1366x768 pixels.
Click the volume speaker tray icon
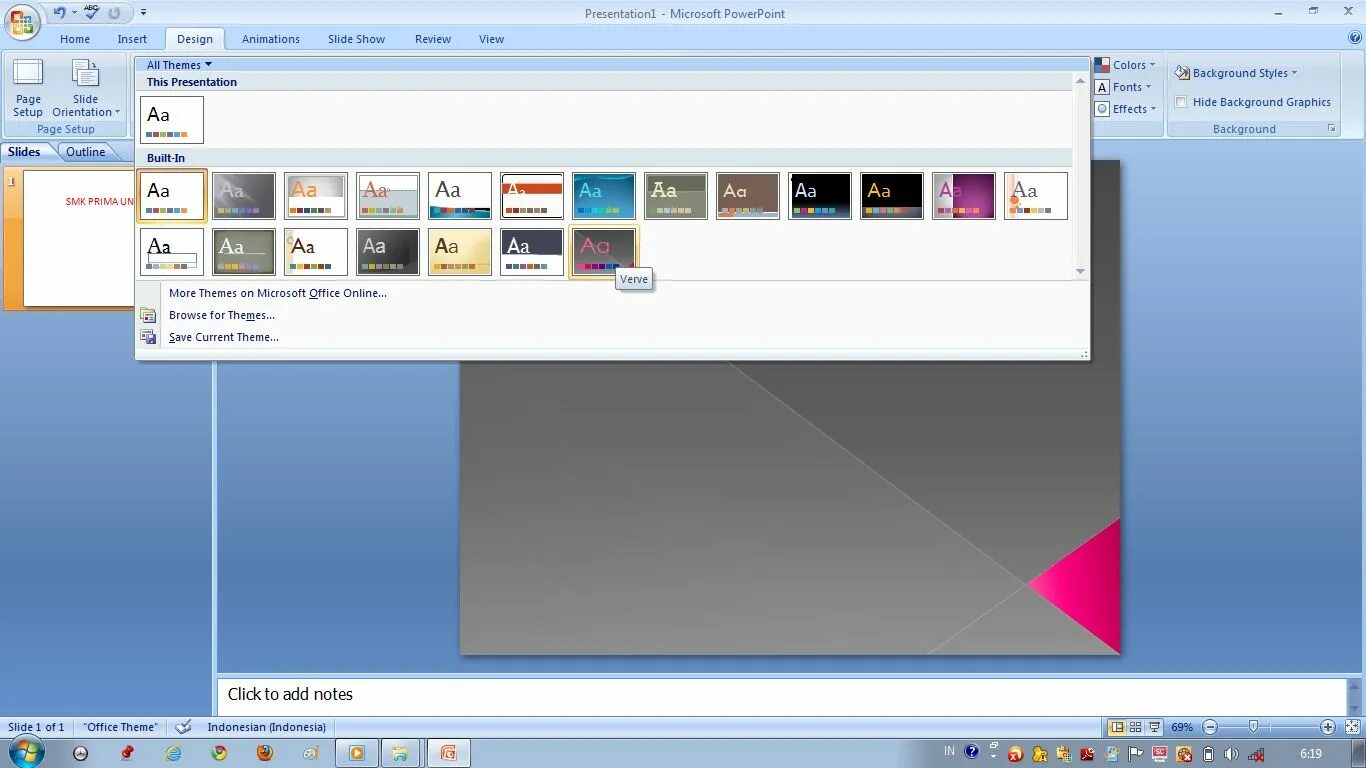tap(1231, 754)
